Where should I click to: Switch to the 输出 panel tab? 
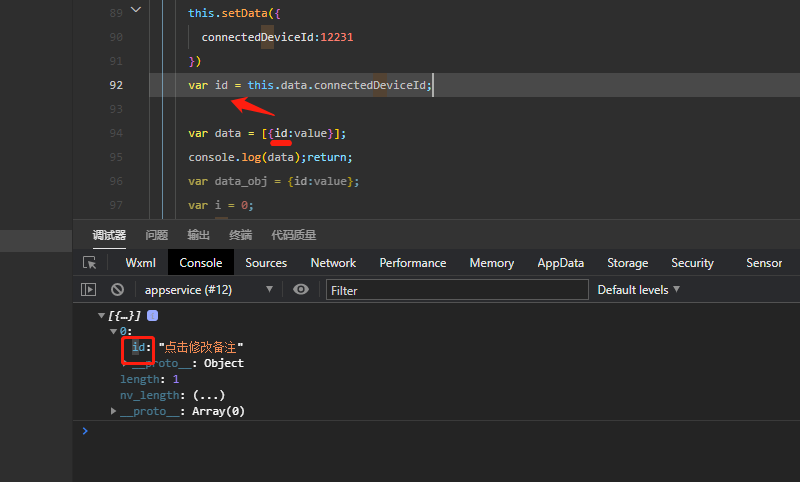[198, 235]
